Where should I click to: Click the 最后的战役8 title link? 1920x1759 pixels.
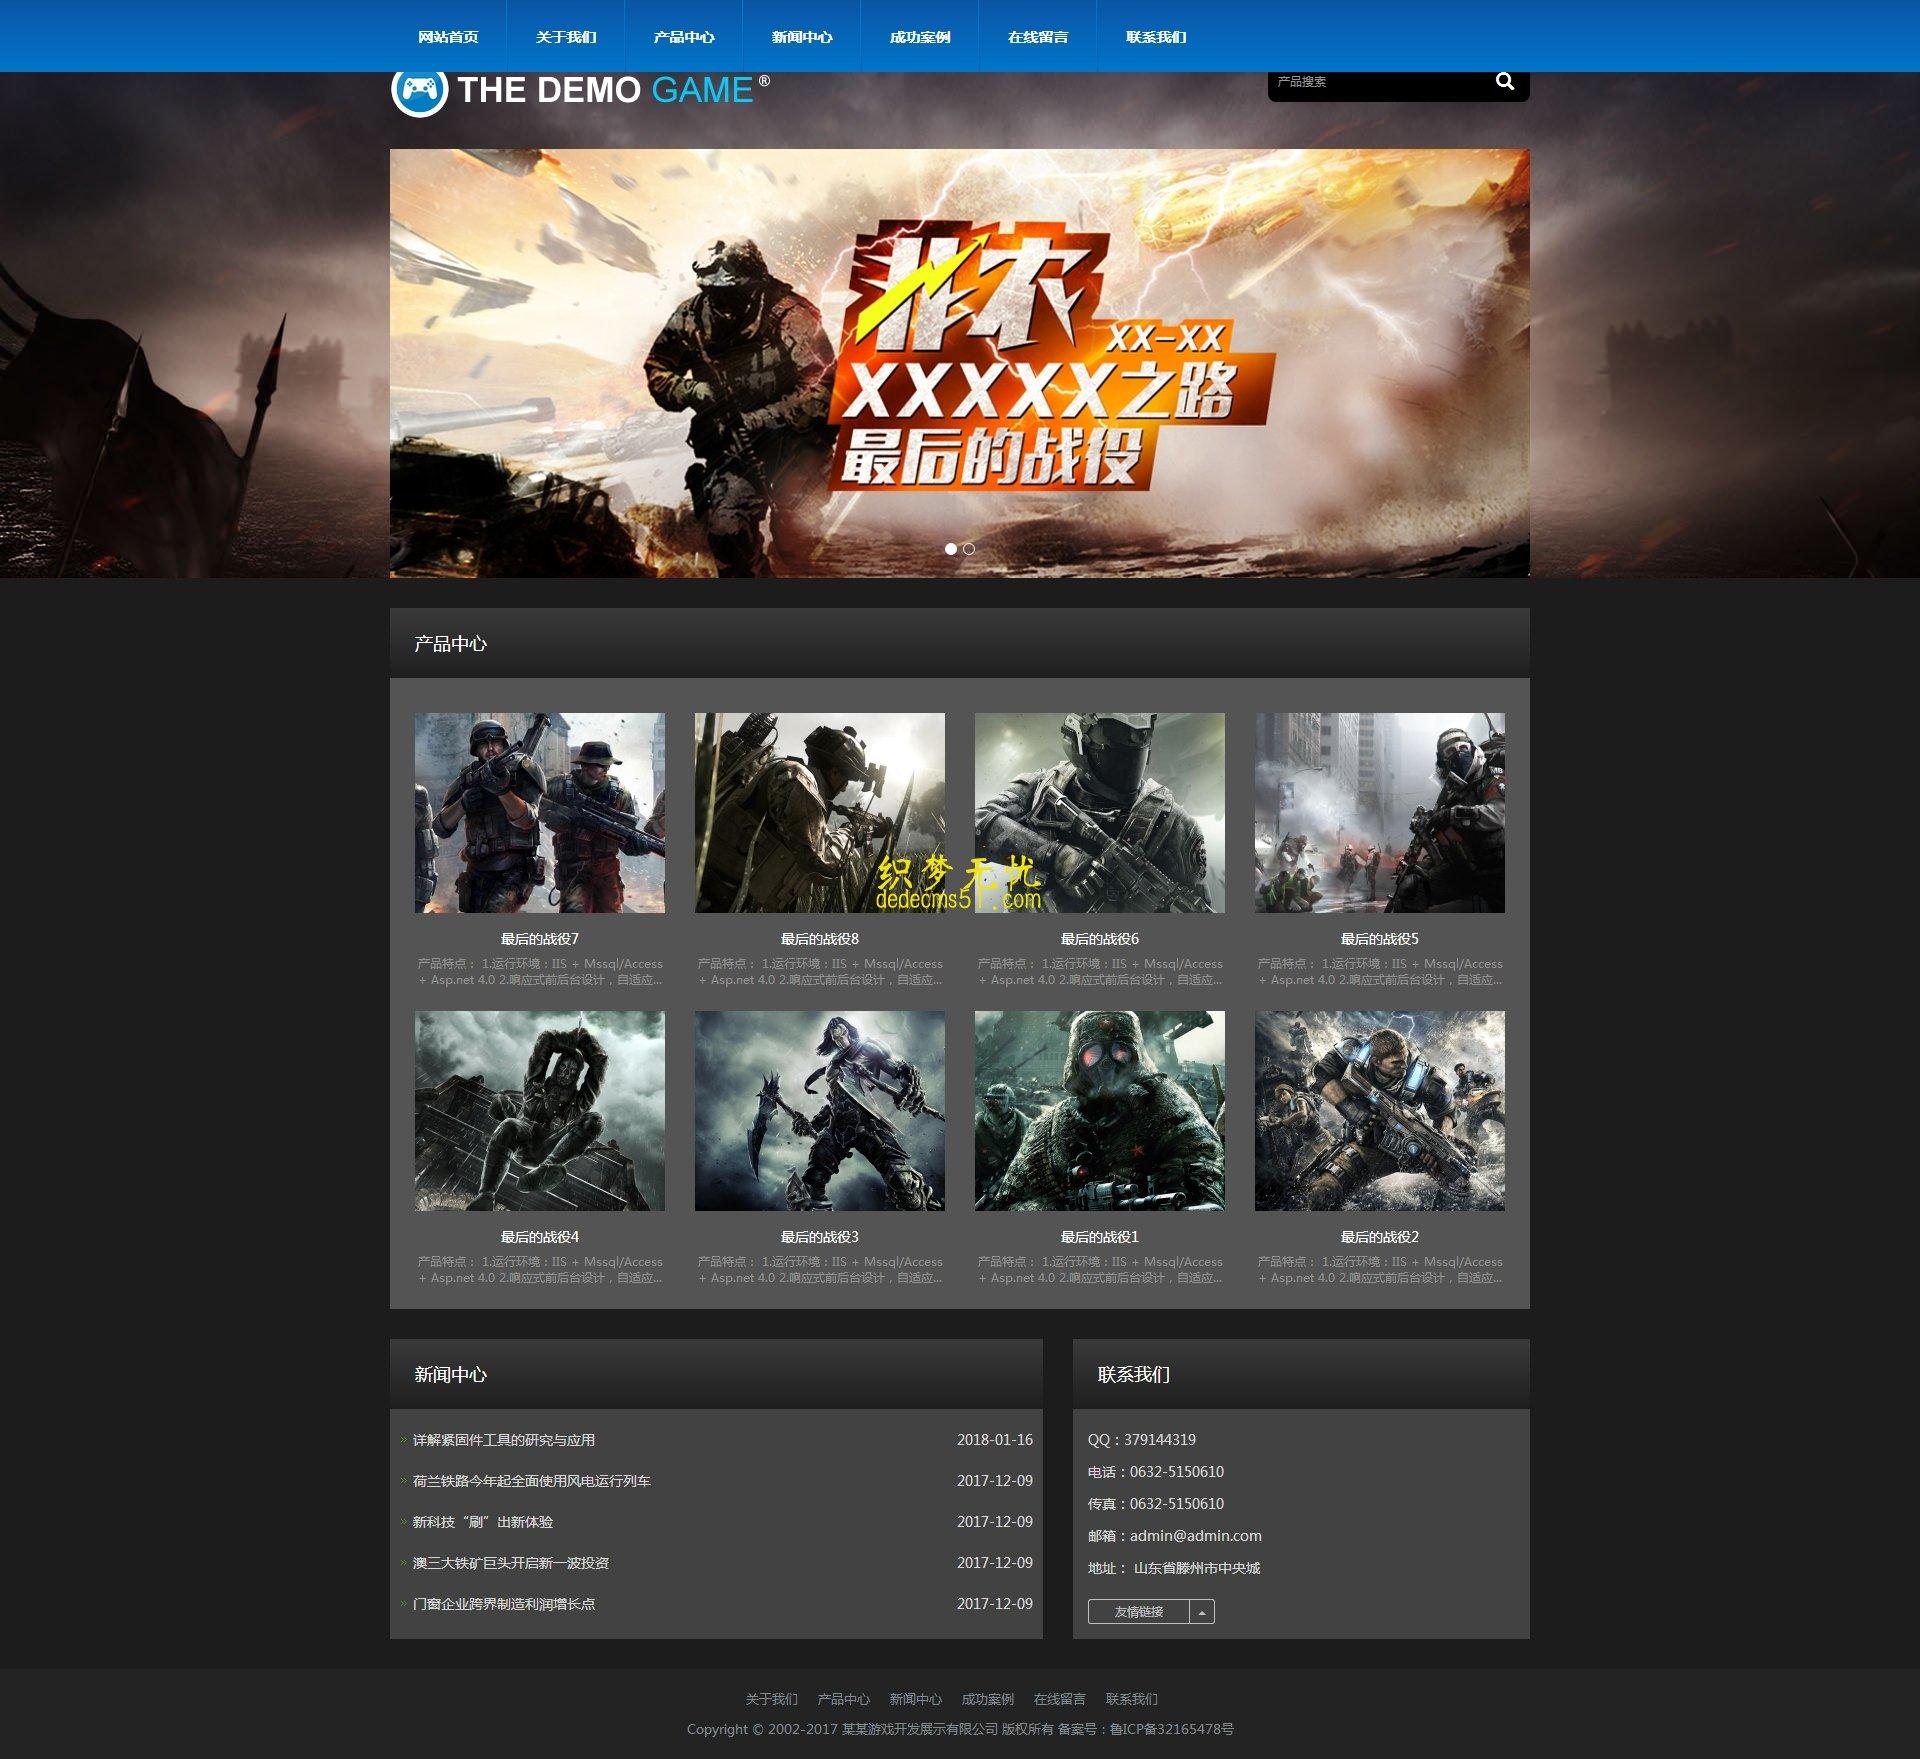pos(820,939)
